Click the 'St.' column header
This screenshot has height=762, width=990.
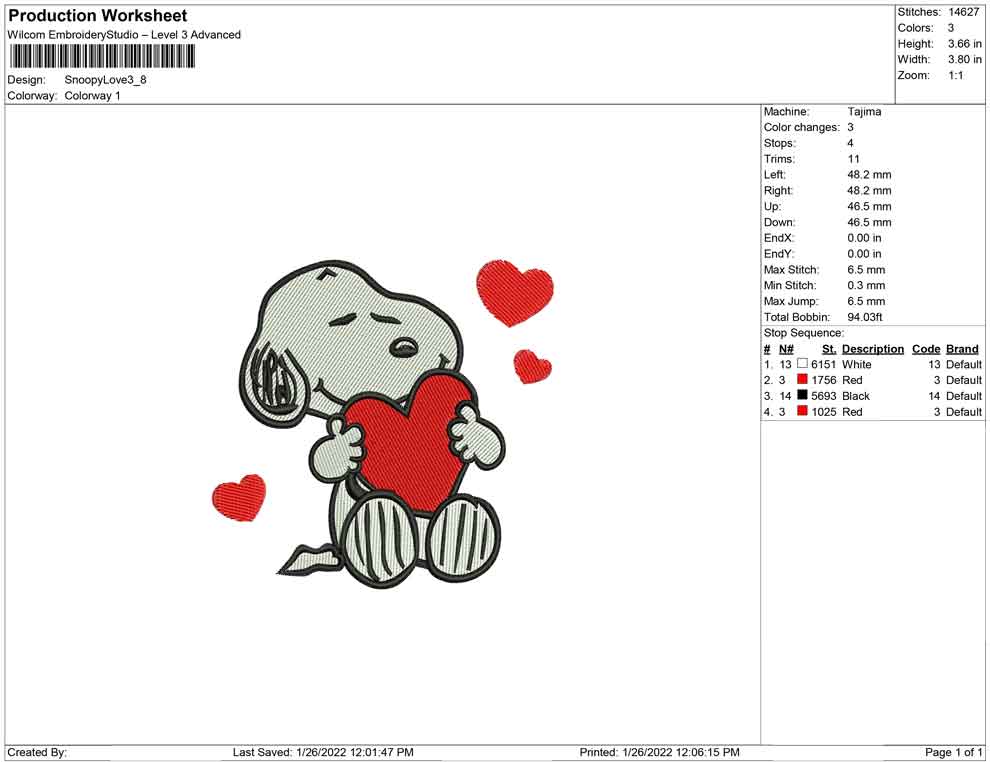[829, 348]
